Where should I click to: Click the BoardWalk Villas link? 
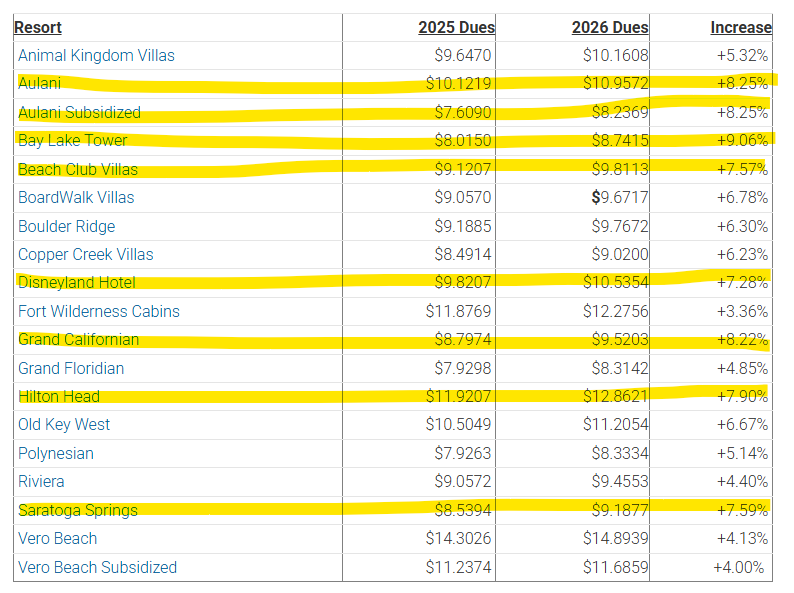point(76,198)
